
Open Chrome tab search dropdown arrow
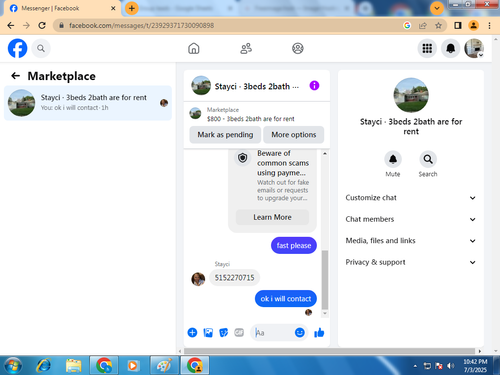(x=437, y=8)
